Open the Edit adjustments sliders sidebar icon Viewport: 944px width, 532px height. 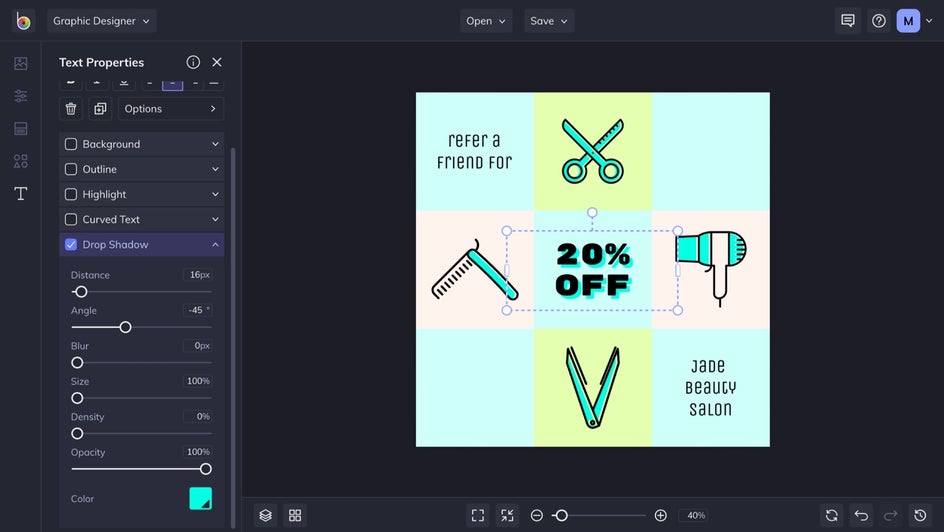[20, 96]
